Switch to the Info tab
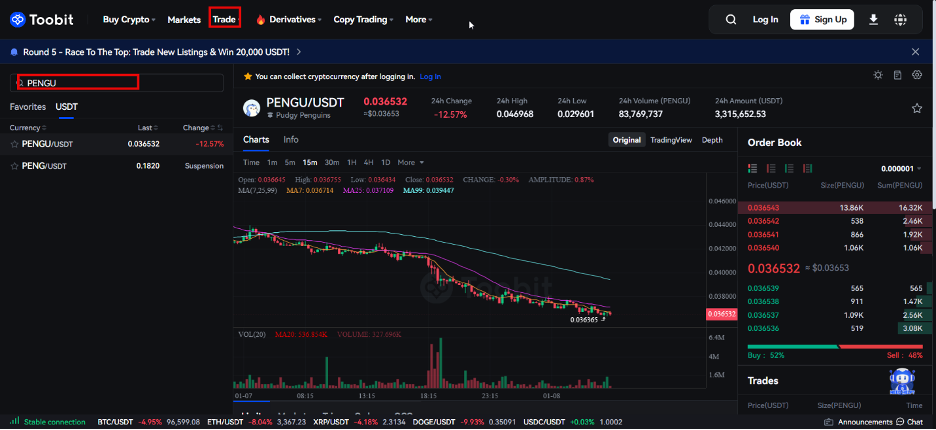Screen dimensions: 936x430 291,140
